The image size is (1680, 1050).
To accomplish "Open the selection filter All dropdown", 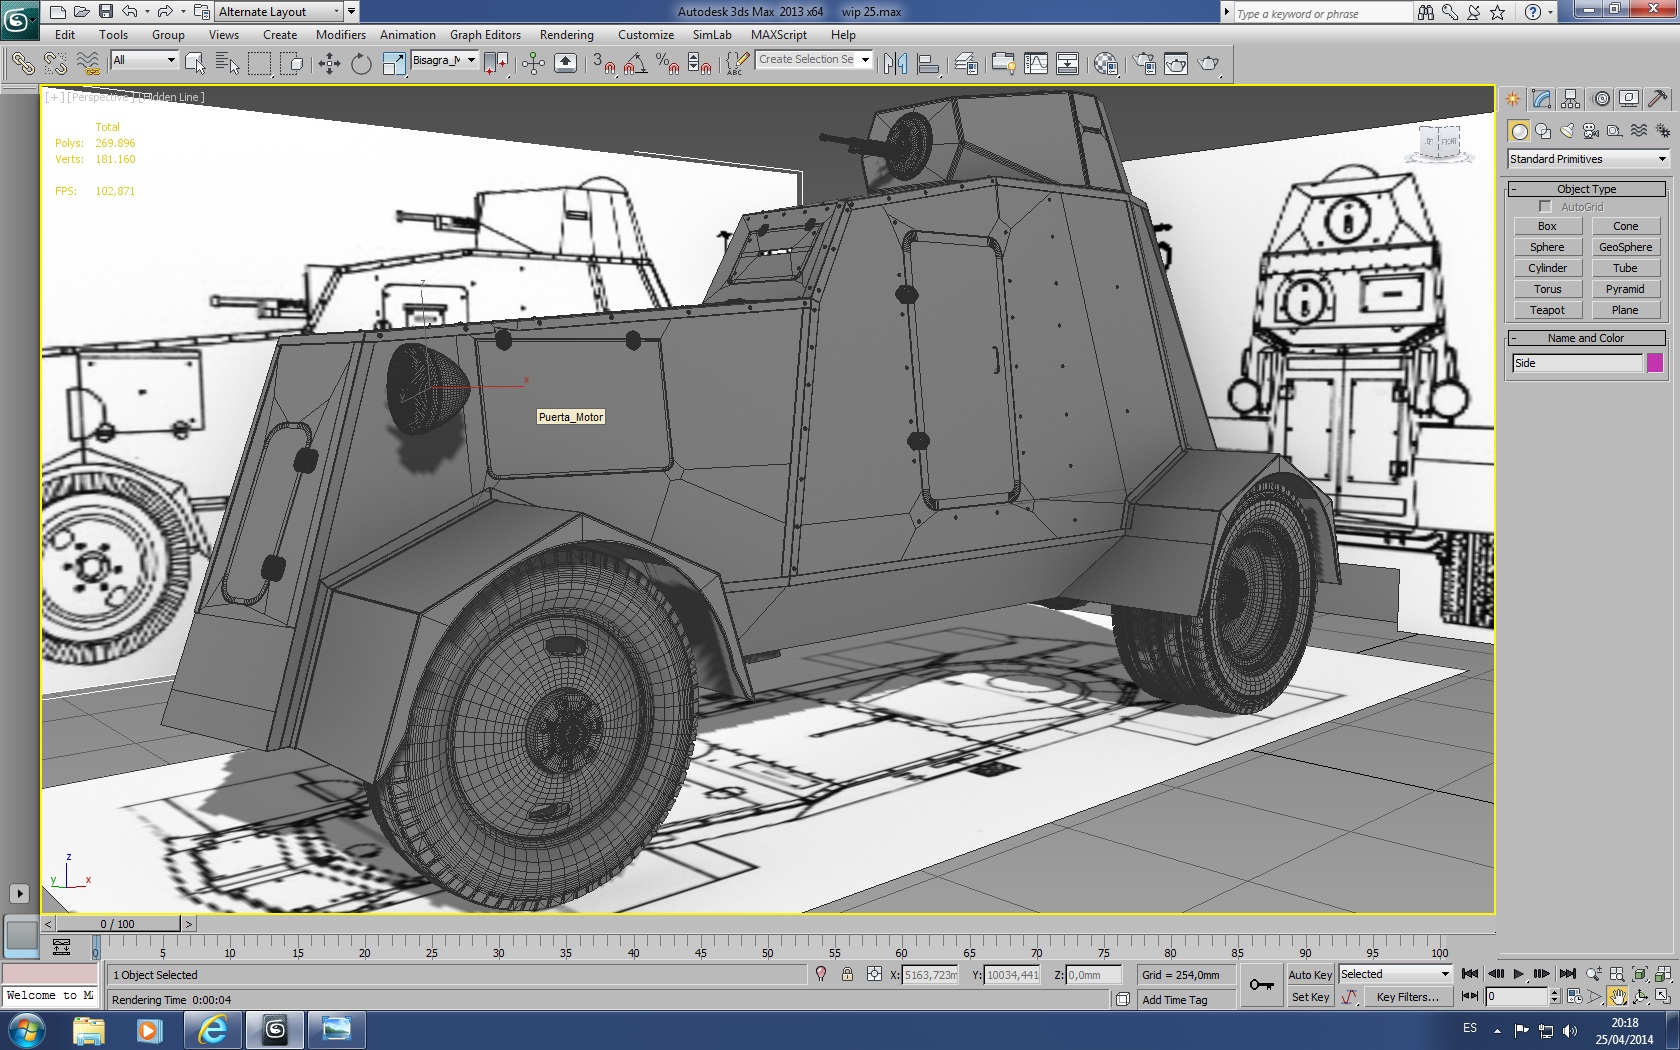I will click(144, 61).
